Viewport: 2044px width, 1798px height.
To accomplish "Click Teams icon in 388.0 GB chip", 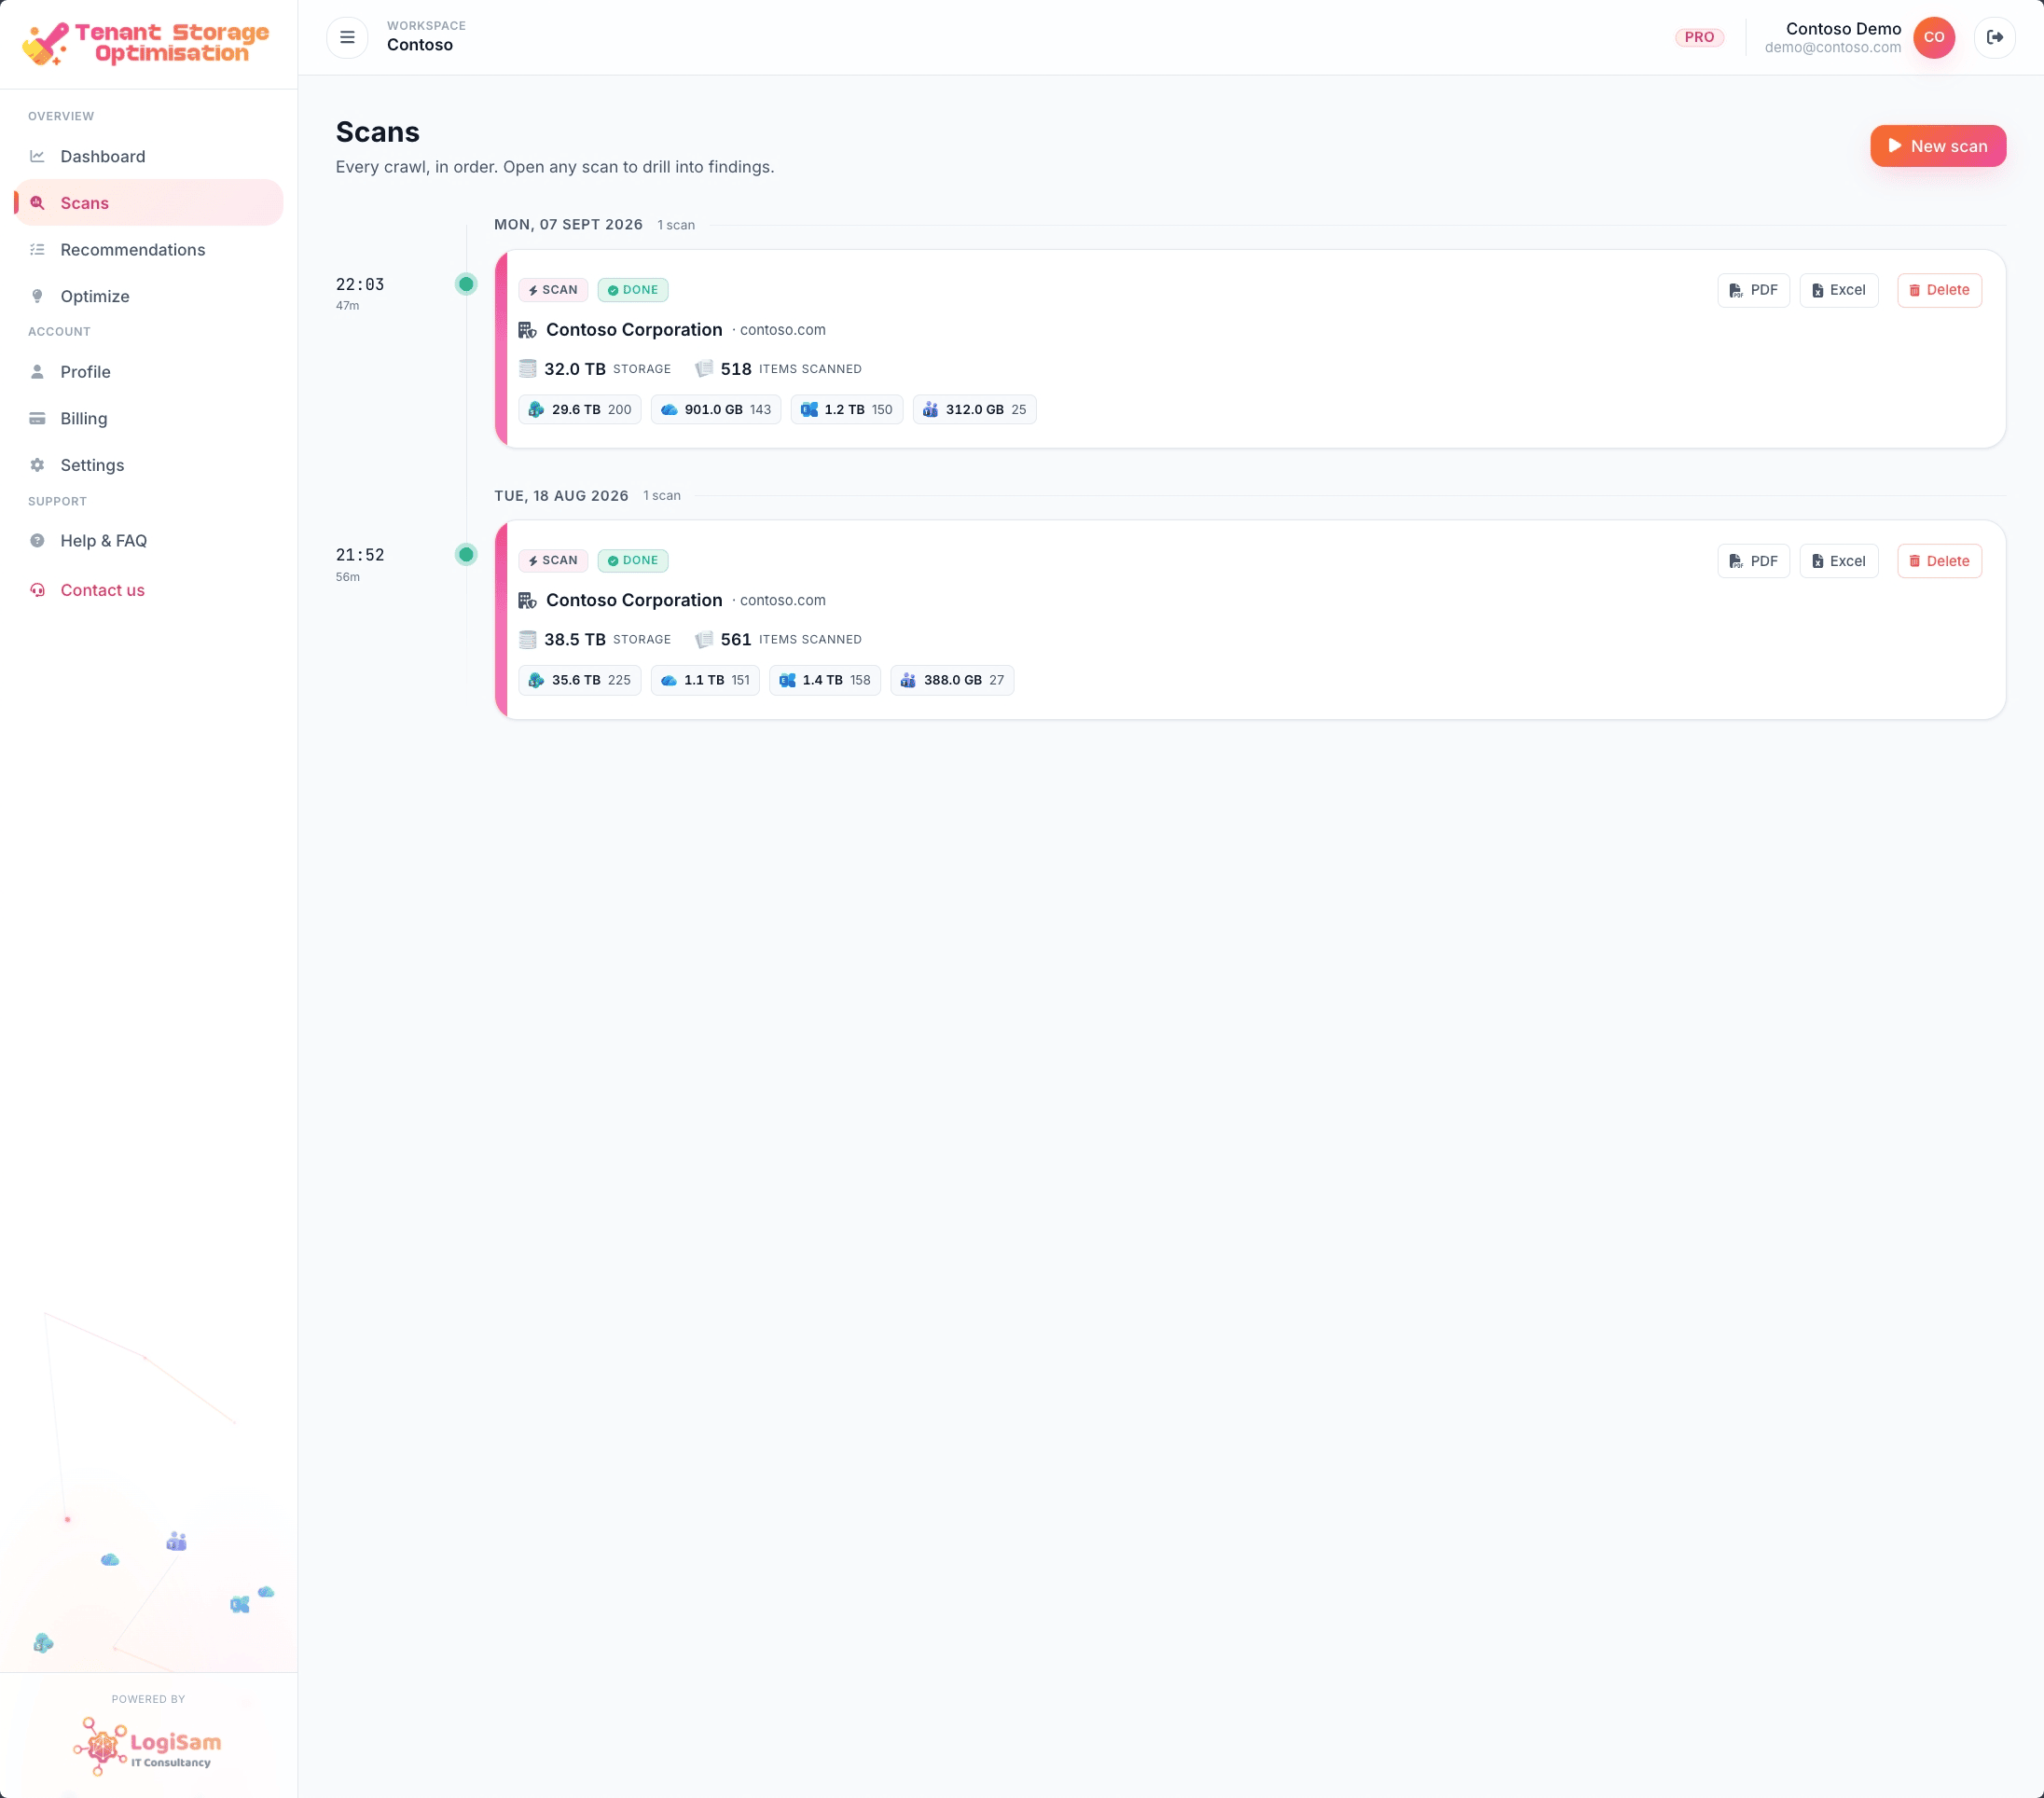I will click(x=908, y=680).
